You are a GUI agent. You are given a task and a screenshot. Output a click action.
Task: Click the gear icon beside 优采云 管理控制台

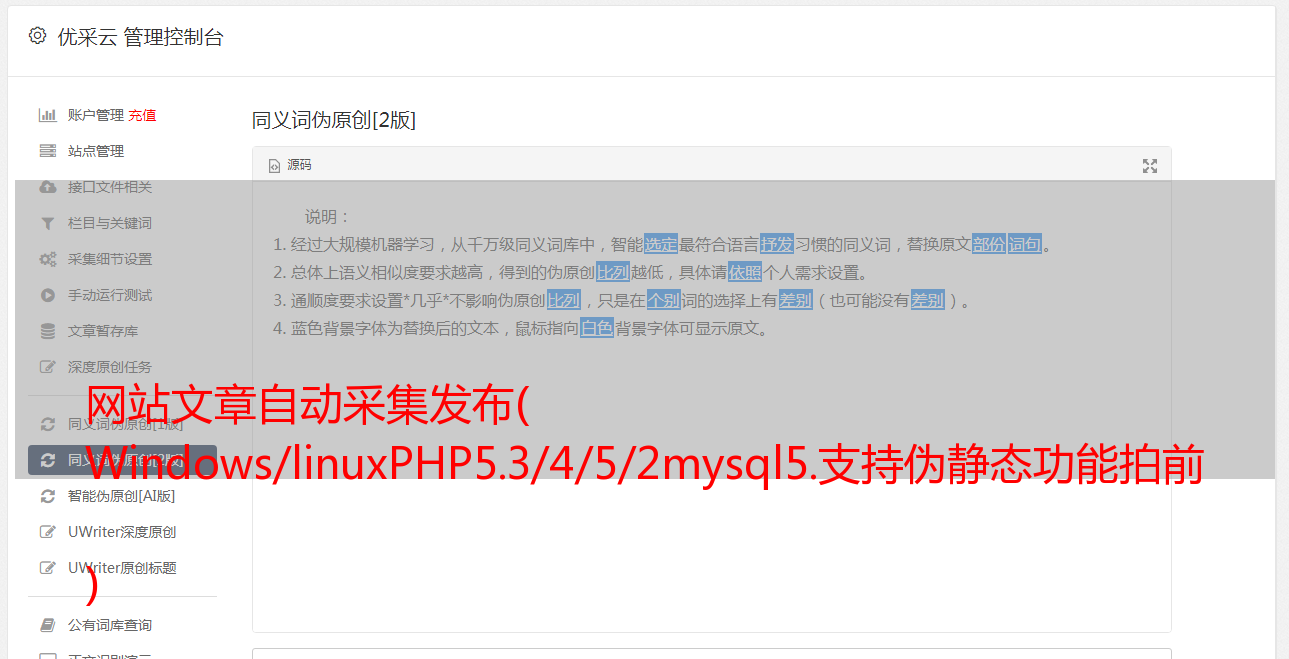(37, 36)
